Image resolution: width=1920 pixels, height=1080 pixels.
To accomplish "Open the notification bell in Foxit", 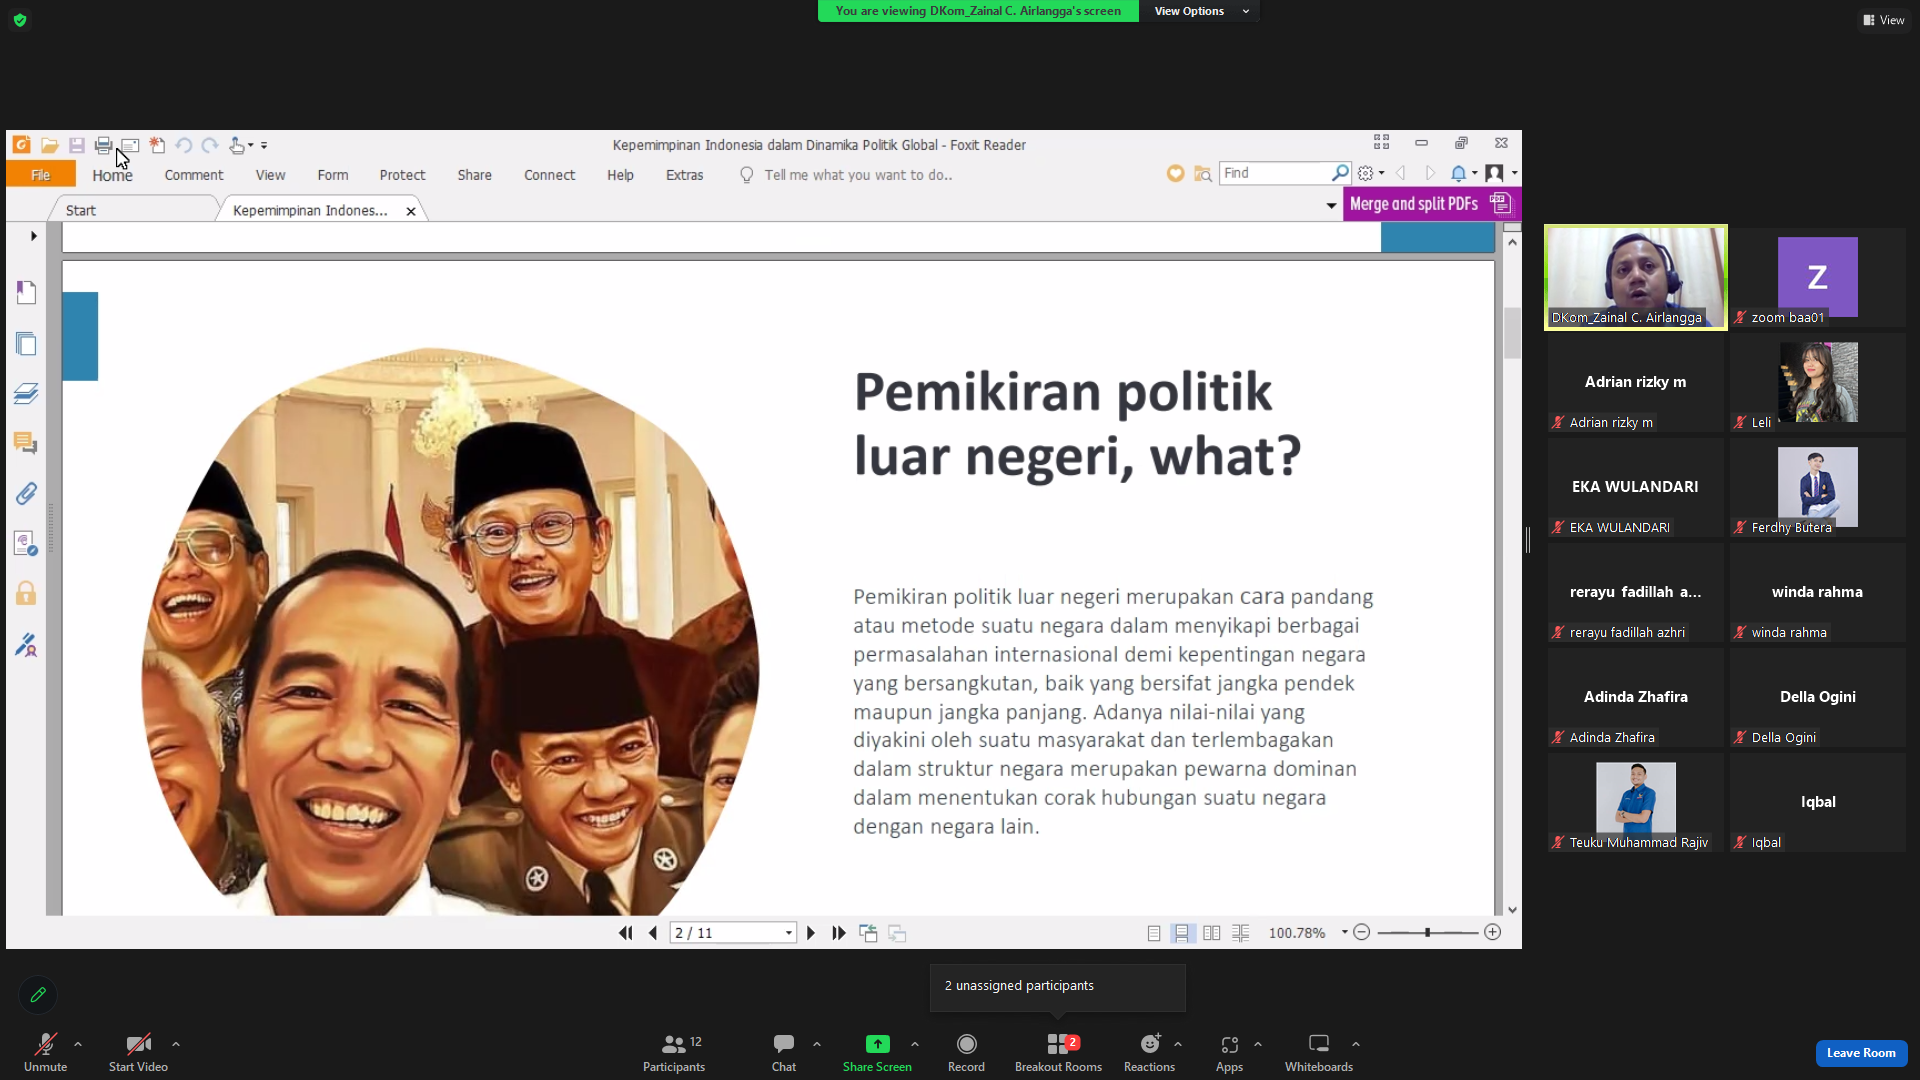I will 1458,173.
